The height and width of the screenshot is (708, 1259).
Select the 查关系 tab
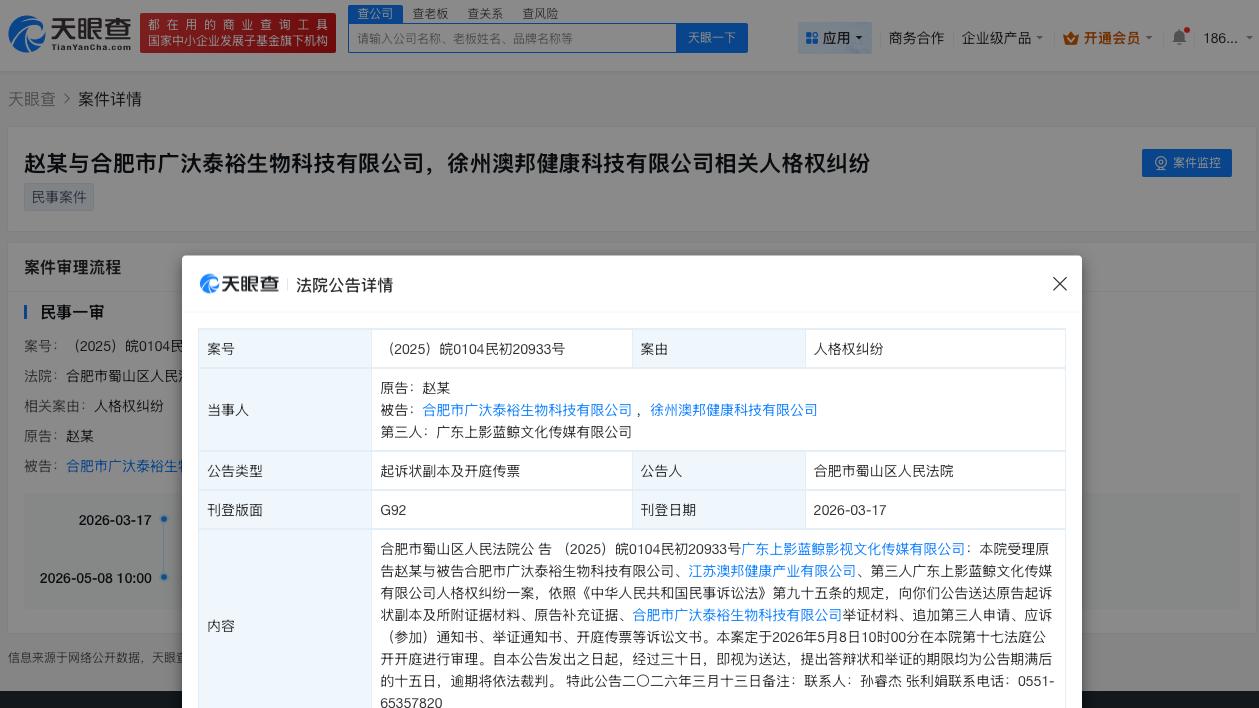click(x=484, y=13)
